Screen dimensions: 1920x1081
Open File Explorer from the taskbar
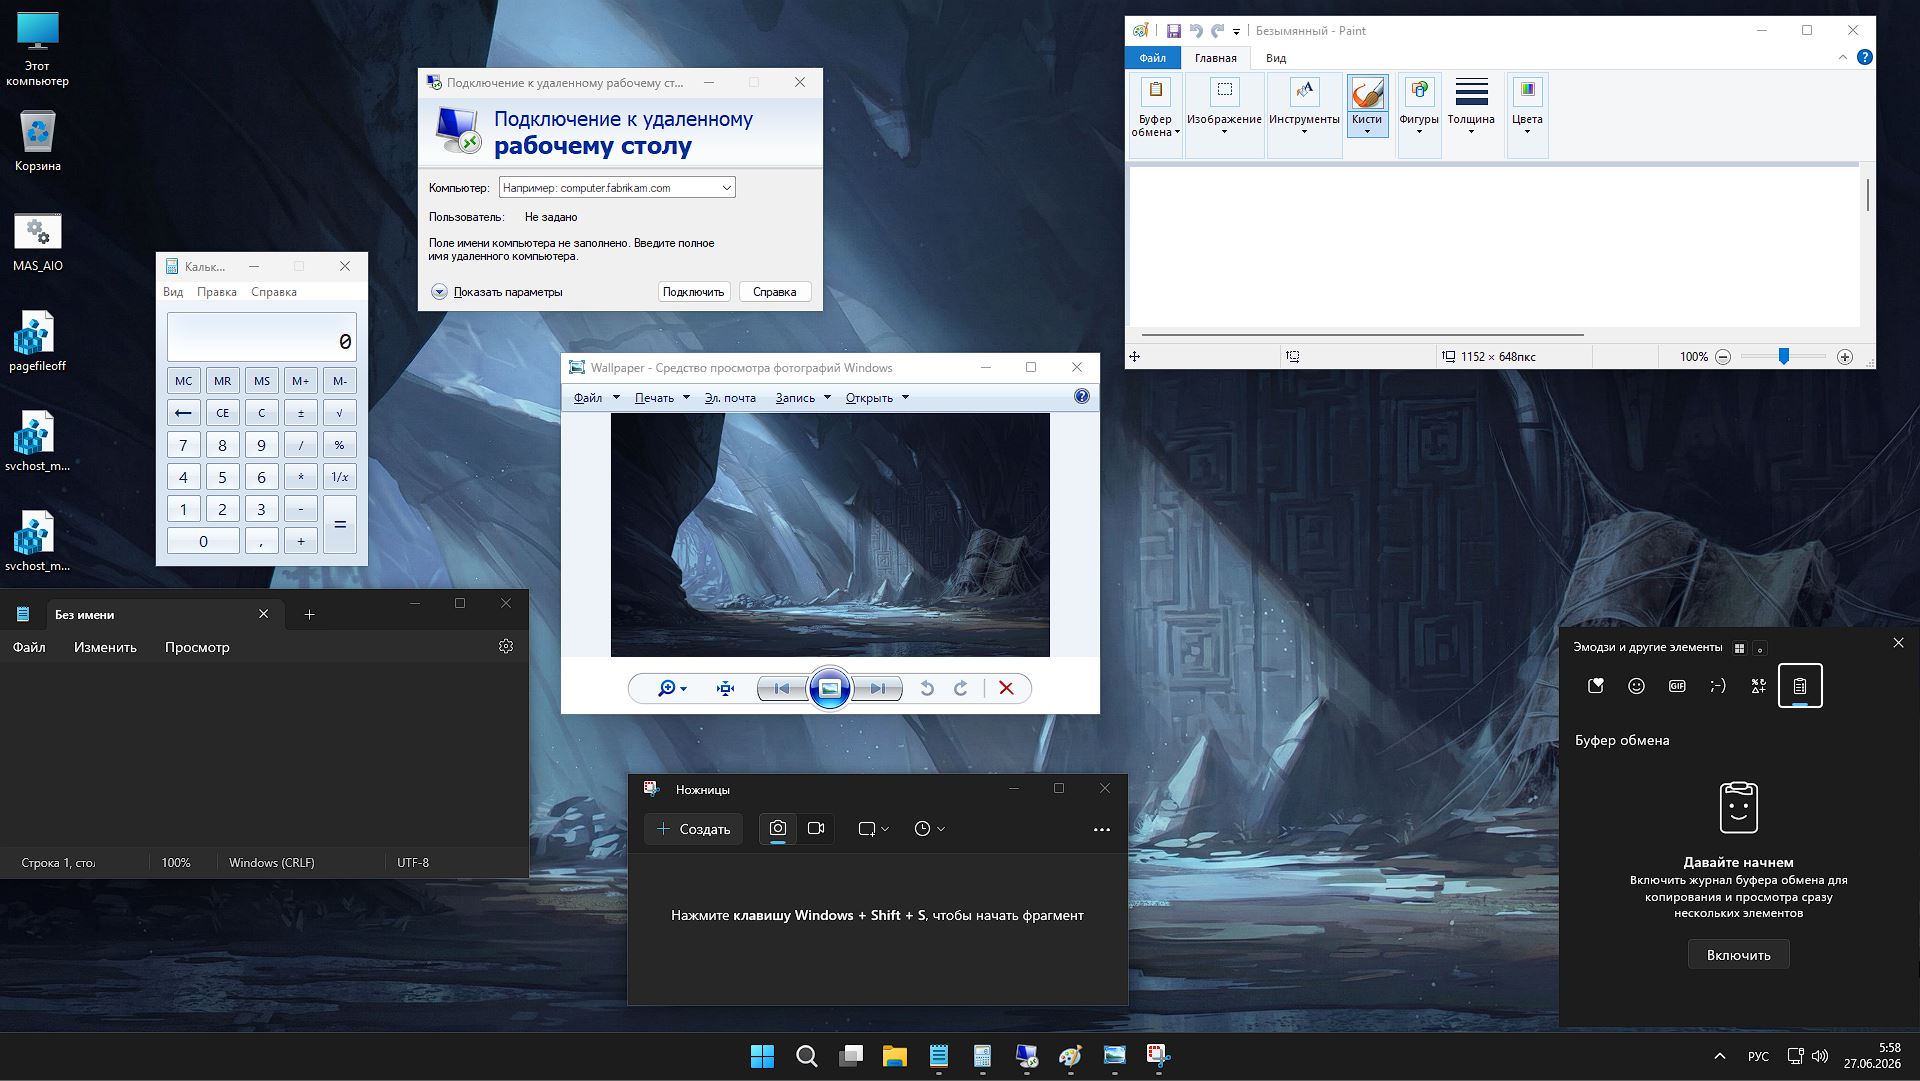tap(894, 1056)
